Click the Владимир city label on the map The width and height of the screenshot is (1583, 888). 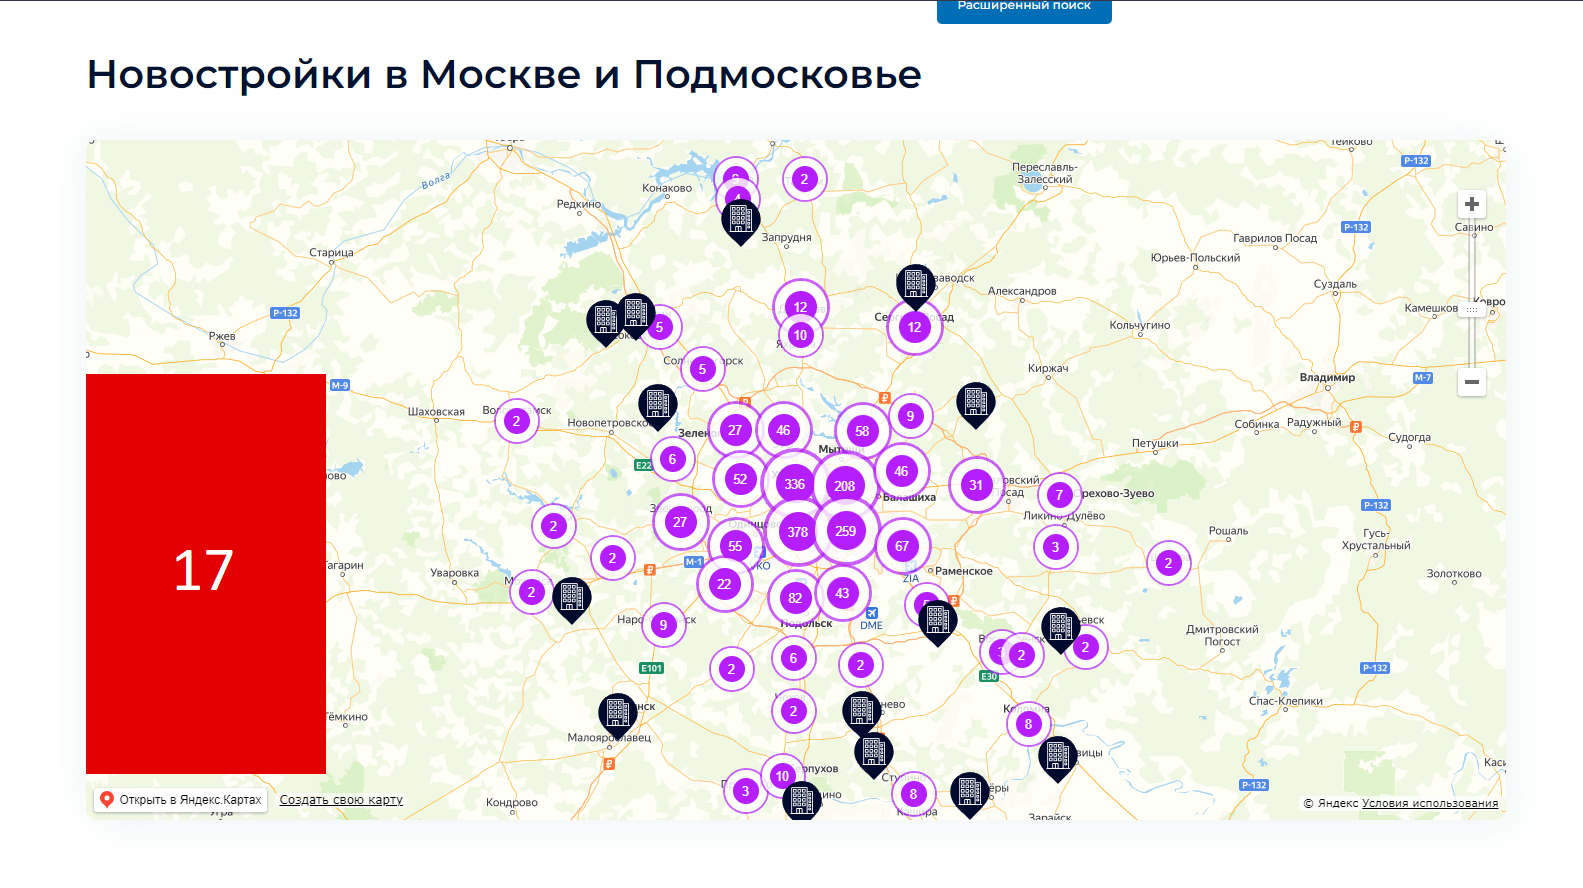pos(1327,378)
